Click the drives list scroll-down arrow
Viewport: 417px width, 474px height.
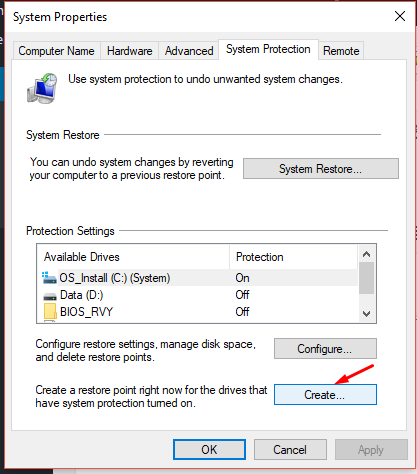coord(366,314)
